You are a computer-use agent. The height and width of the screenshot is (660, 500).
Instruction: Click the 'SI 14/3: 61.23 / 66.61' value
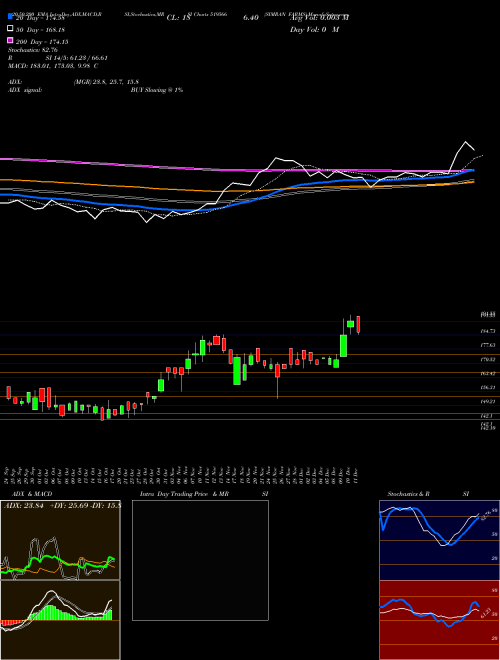pyautogui.click(x=77, y=58)
